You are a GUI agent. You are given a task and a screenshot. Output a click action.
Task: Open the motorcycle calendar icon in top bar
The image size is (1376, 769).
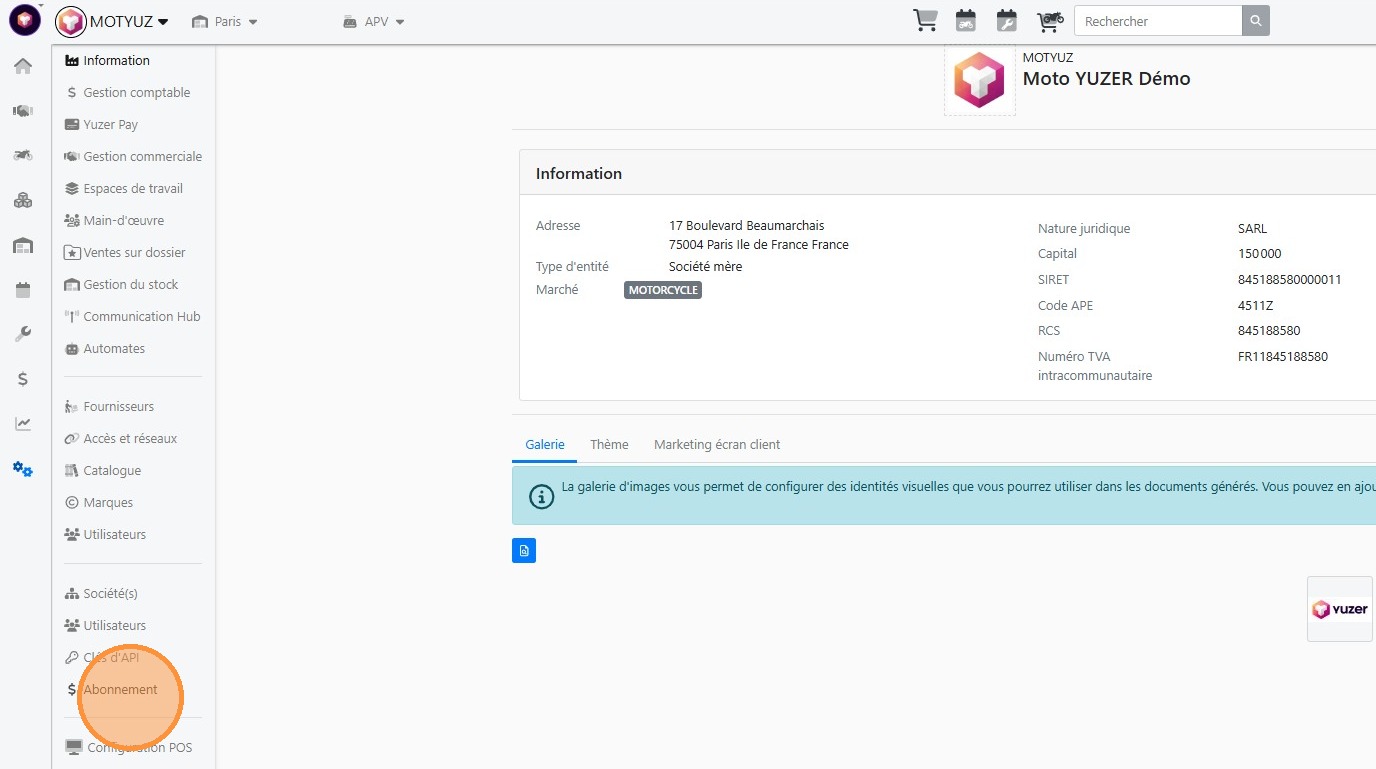point(966,20)
